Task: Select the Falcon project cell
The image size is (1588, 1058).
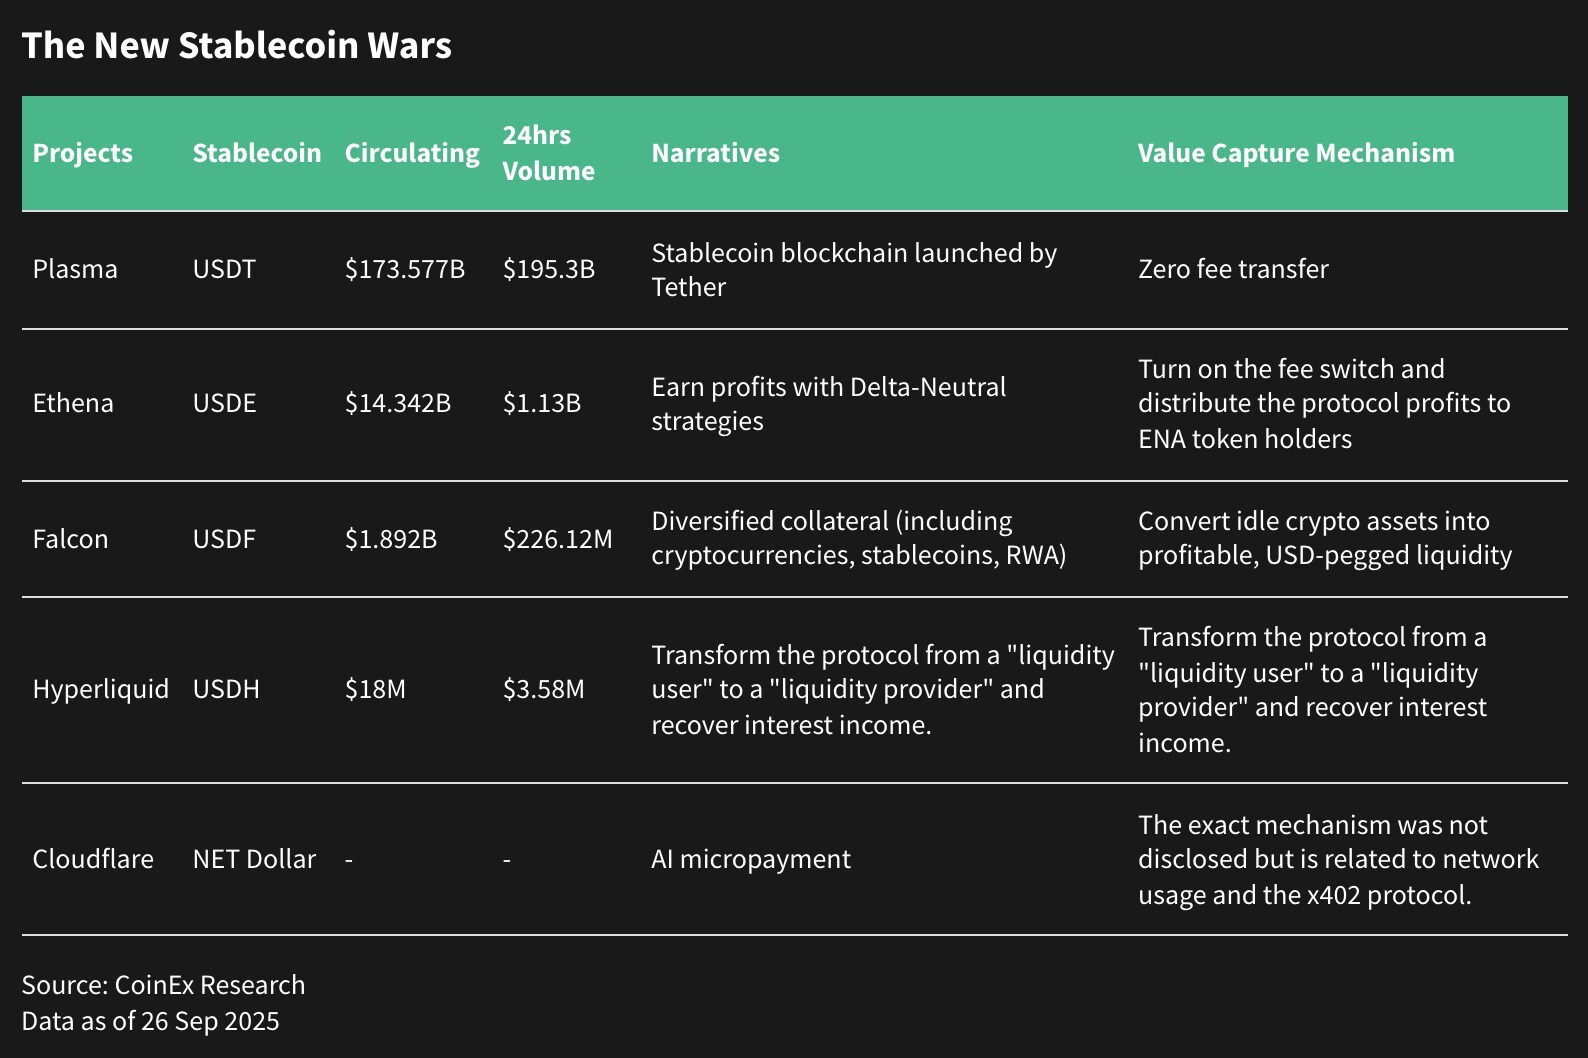Action: 70,539
